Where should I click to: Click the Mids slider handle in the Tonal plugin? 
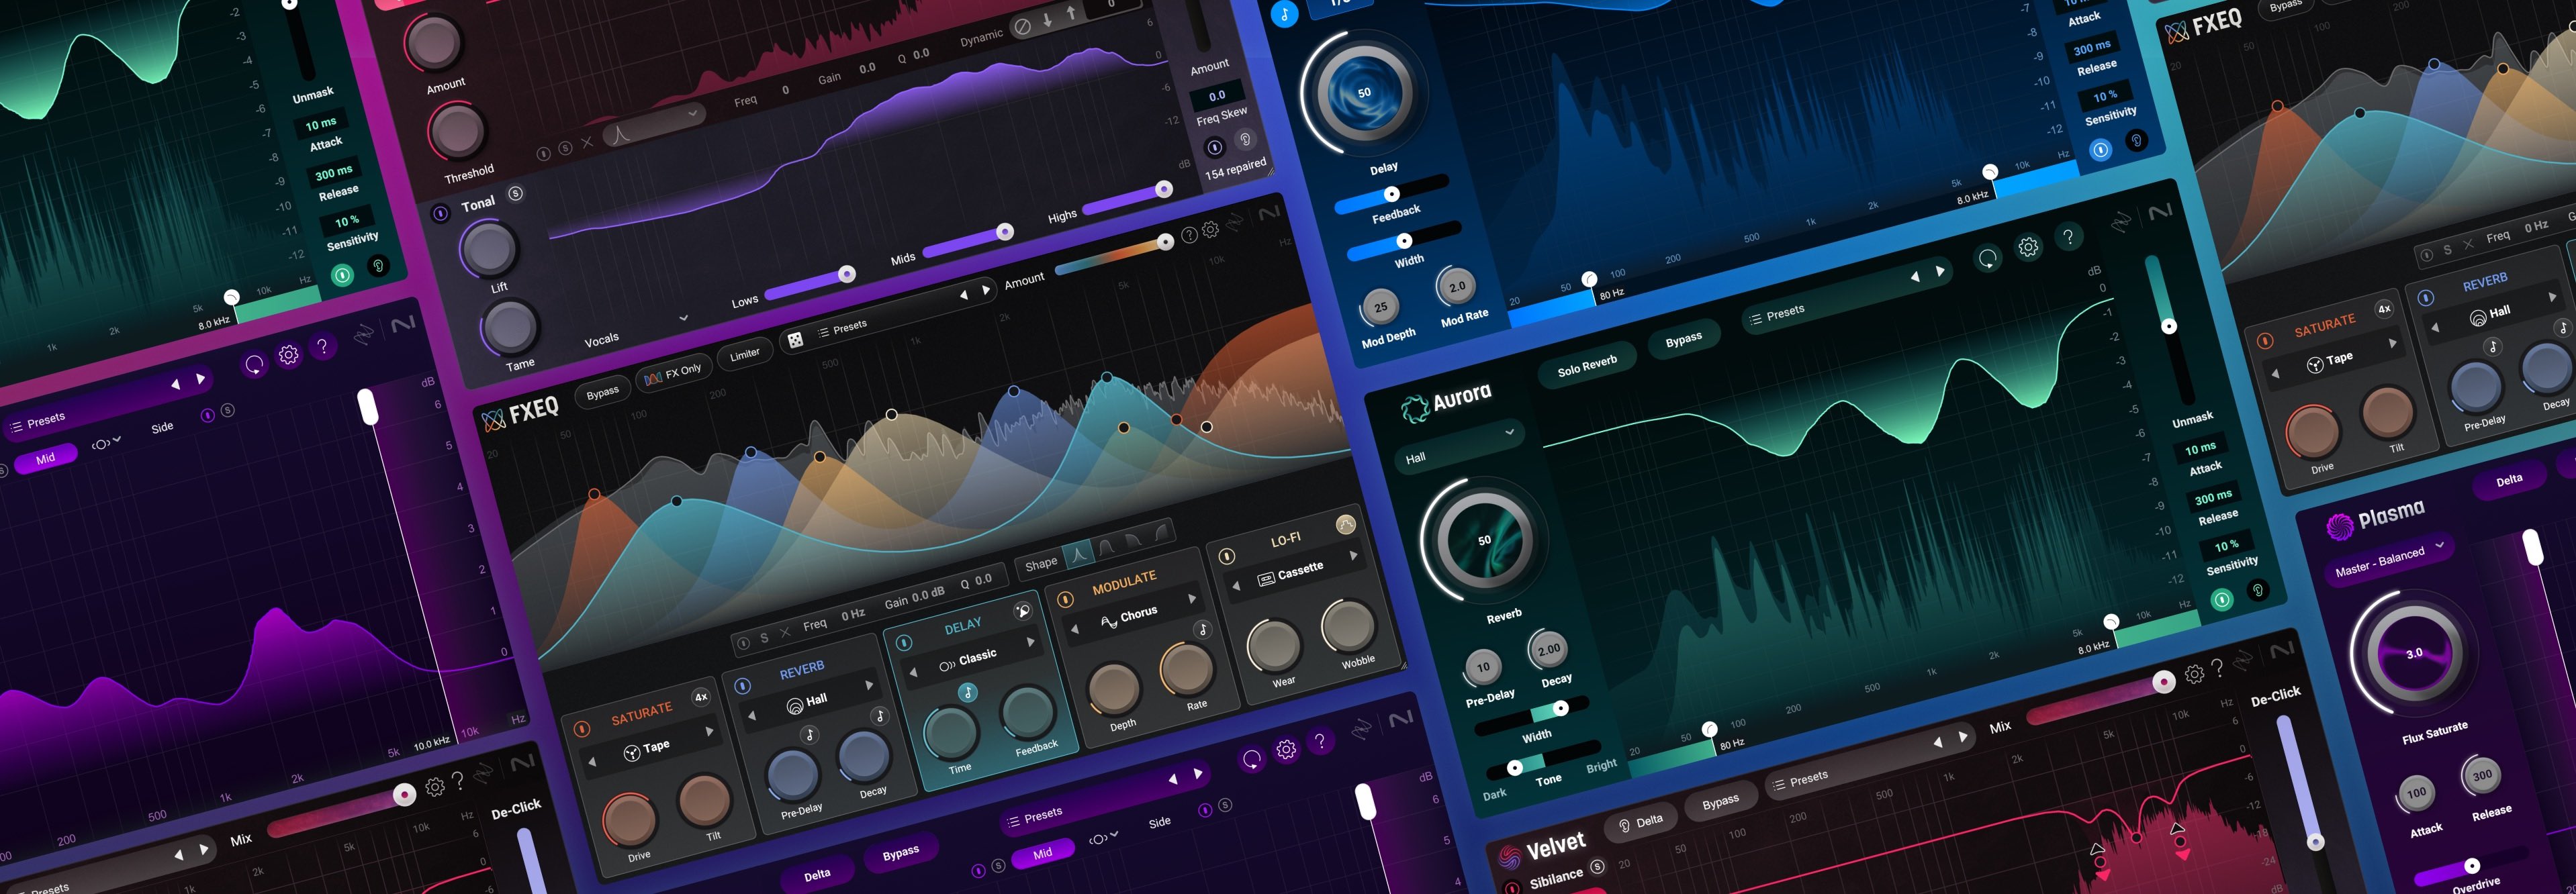[1005, 232]
